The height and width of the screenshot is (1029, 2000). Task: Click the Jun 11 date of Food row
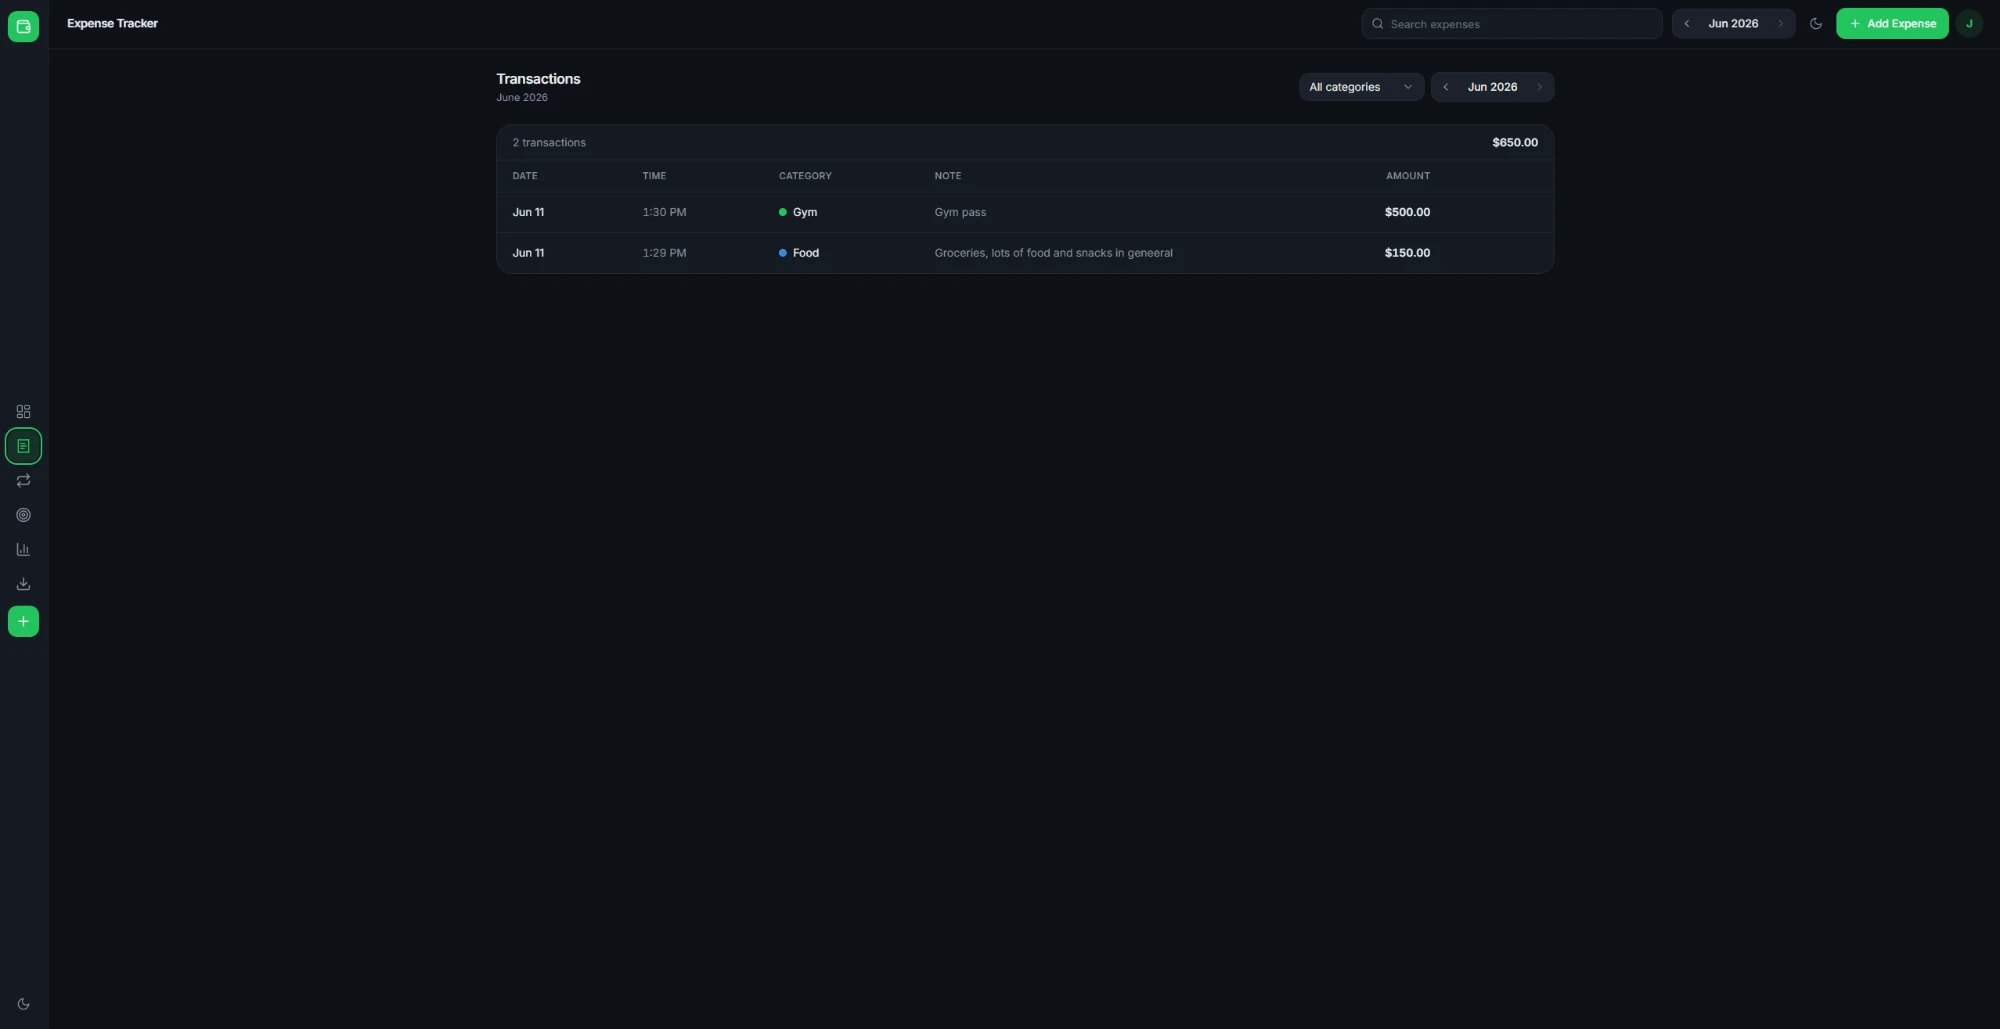tap(528, 253)
